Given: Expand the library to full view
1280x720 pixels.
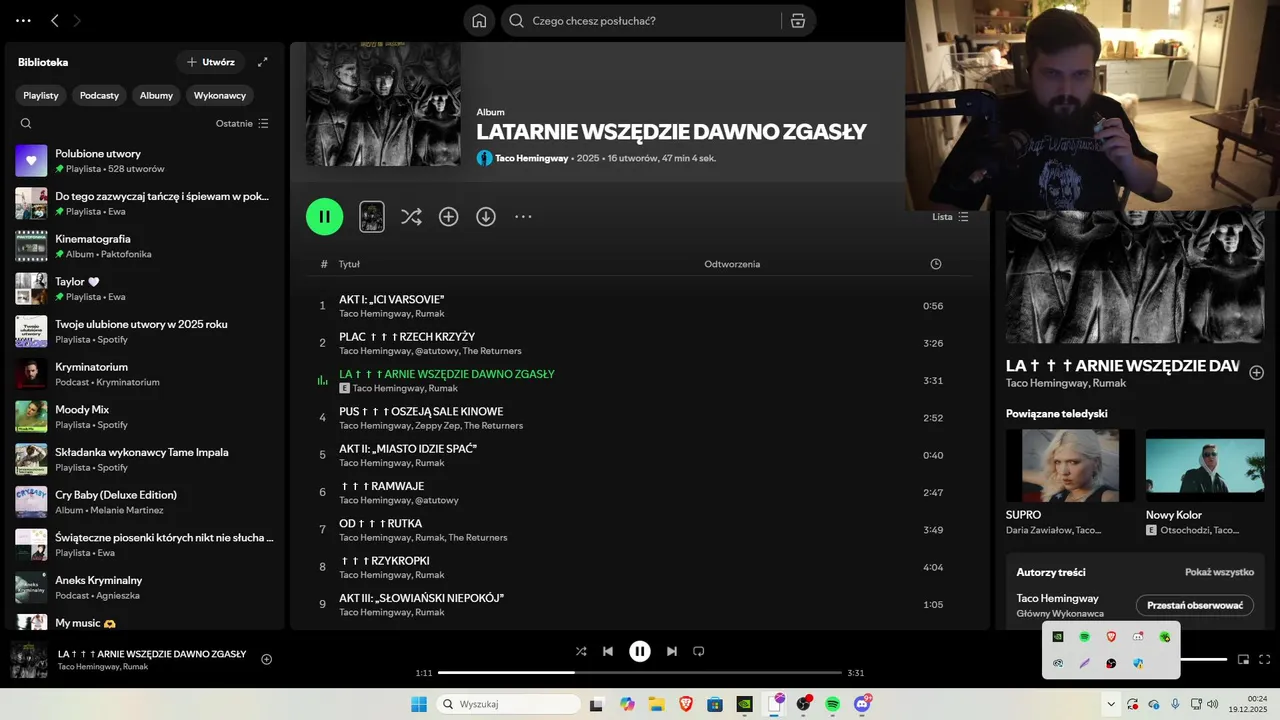Looking at the screenshot, I should coord(263,62).
